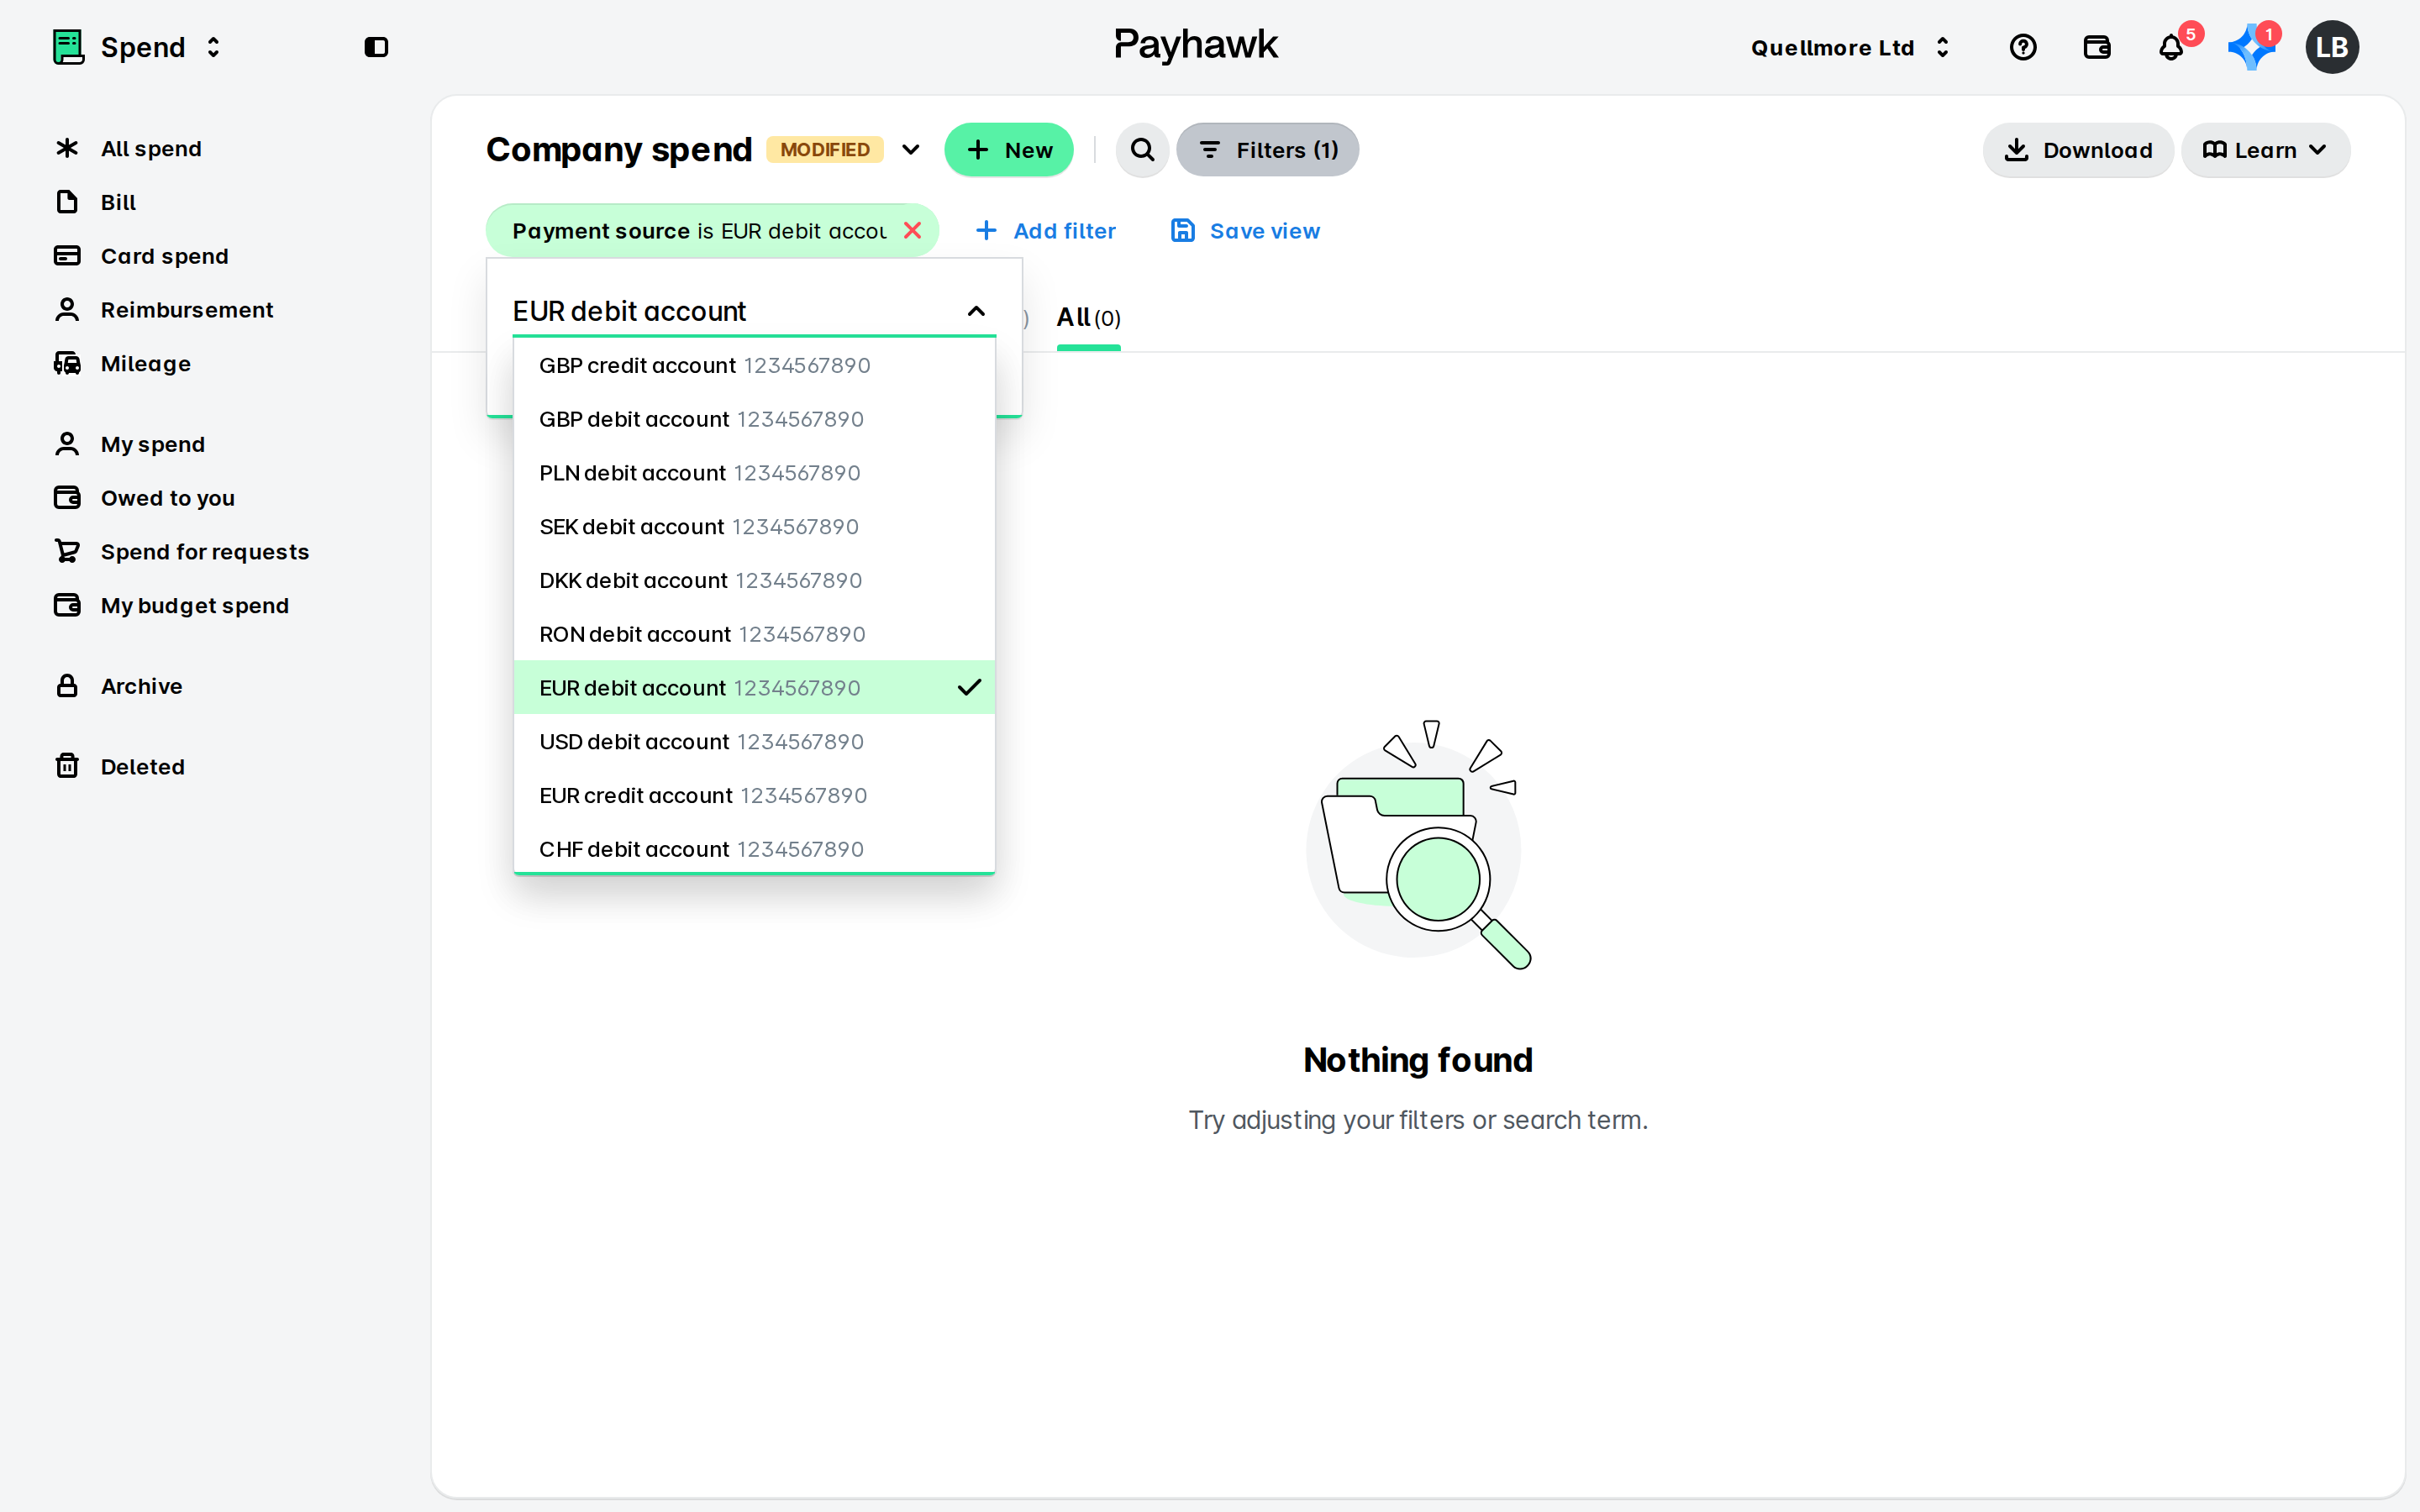The image size is (2420, 1512).
Task: Click the search magnifier icon
Action: pyautogui.click(x=1142, y=150)
